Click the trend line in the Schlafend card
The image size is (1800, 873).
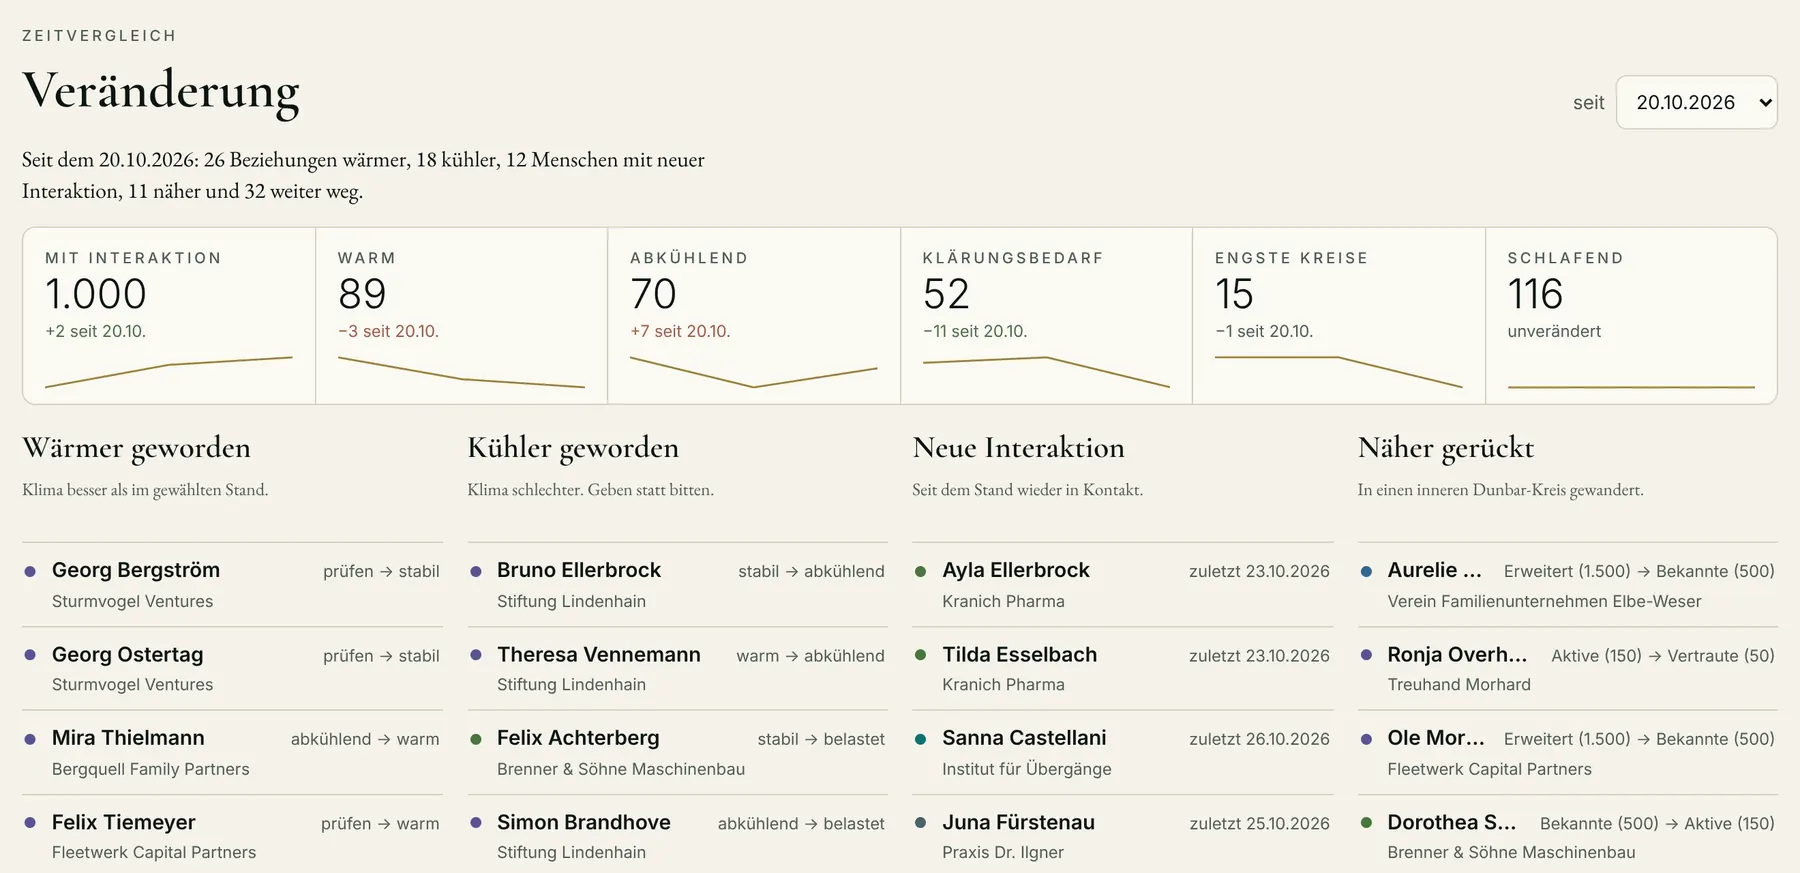click(1631, 386)
